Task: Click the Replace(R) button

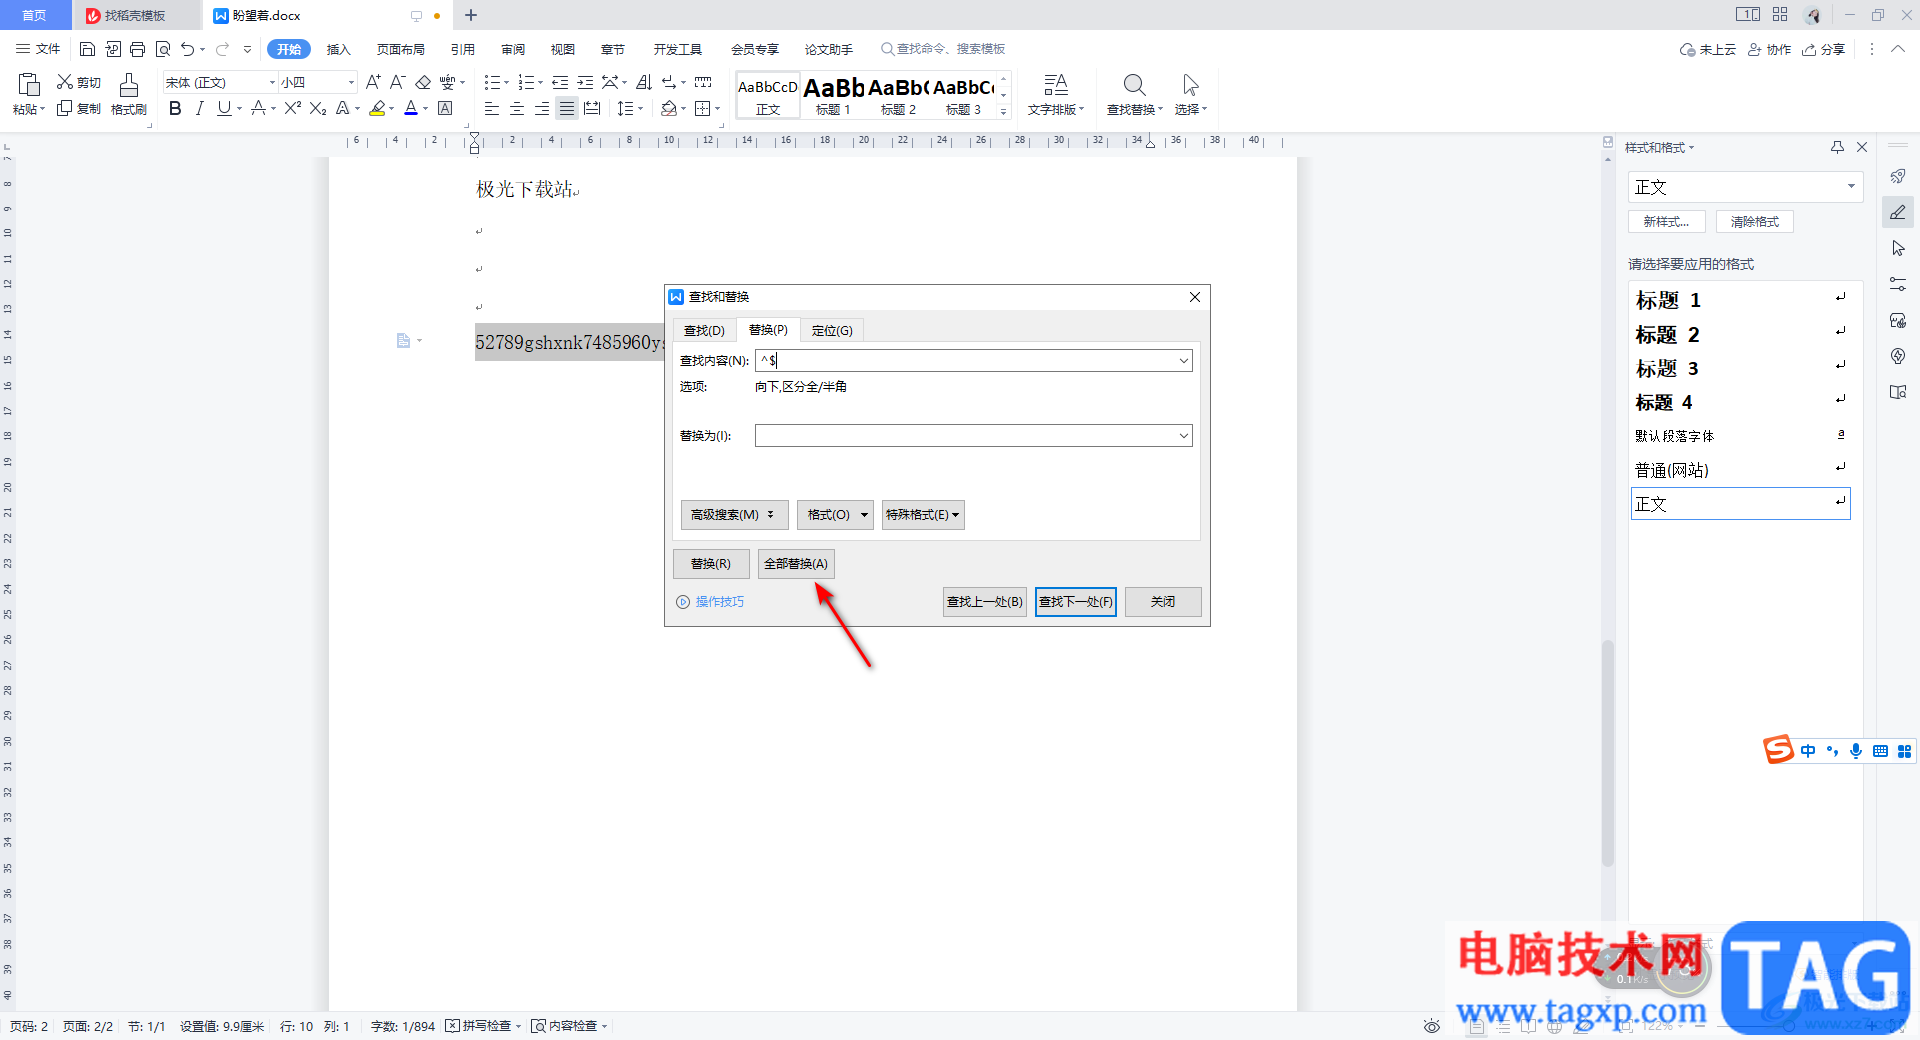Action: [711, 564]
